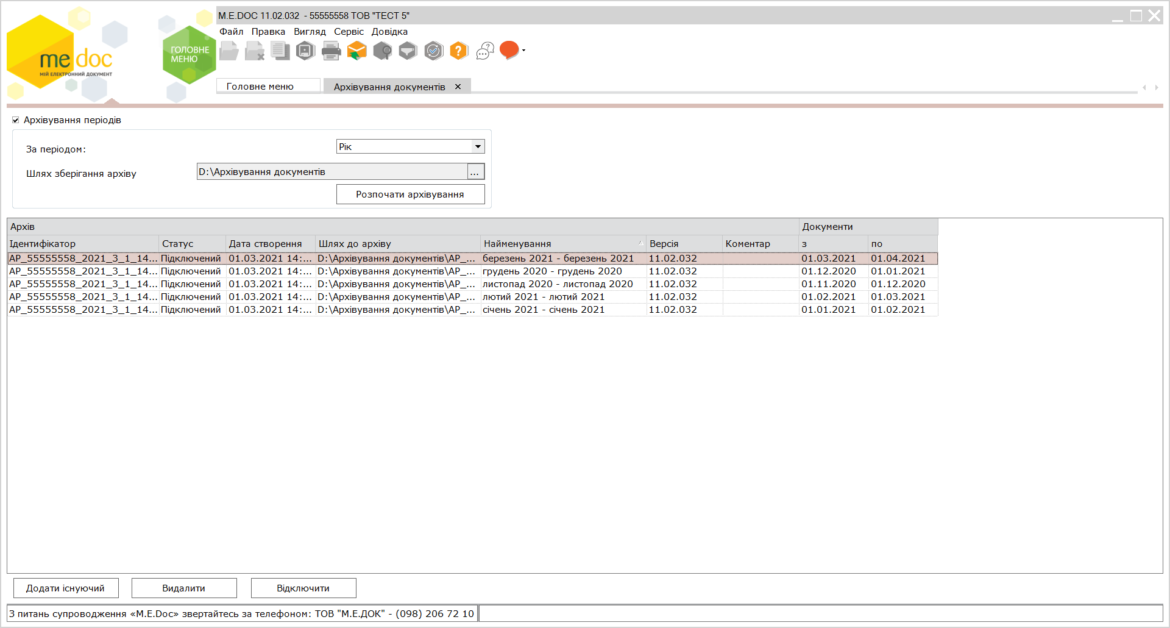This screenshot has width=1170, height=628.
Task: Open the Вигляд menu
Action: pos(310,31)
